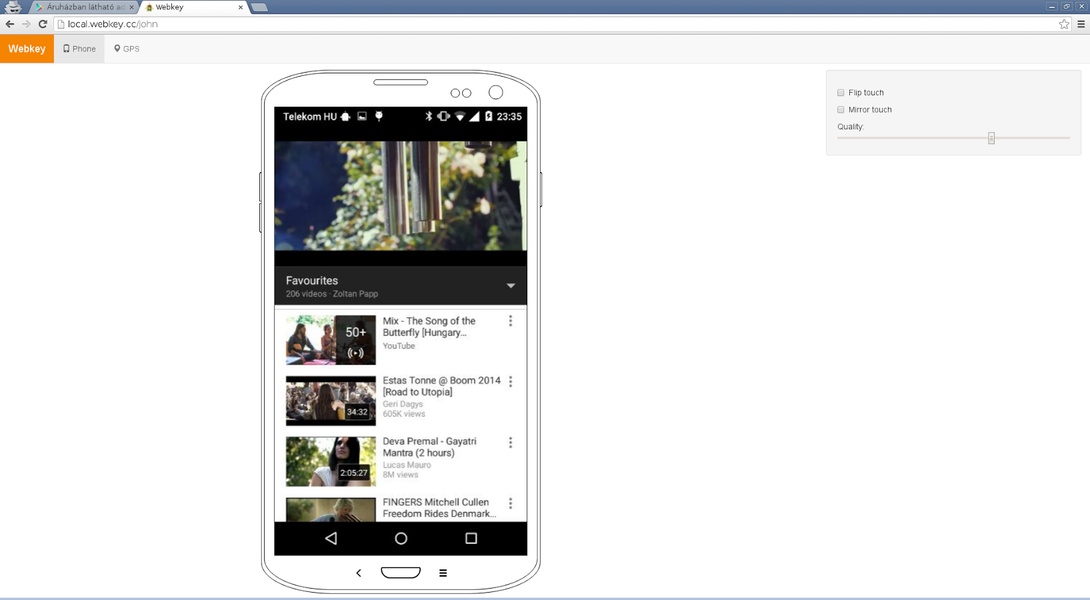This screenshot has width=1090, height=600.
Task: Select title 'Mix - The Song of the Butterfly'
Action: 429,327
